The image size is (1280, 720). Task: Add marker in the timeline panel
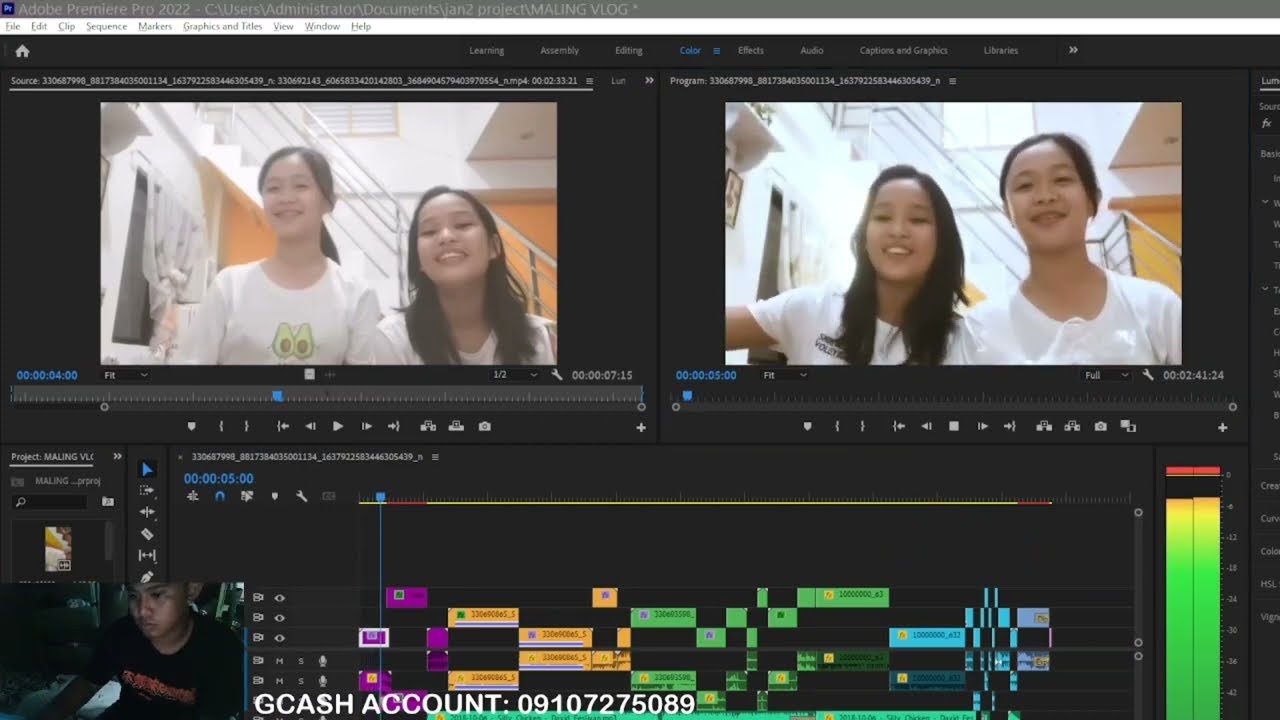pos(274,496)
